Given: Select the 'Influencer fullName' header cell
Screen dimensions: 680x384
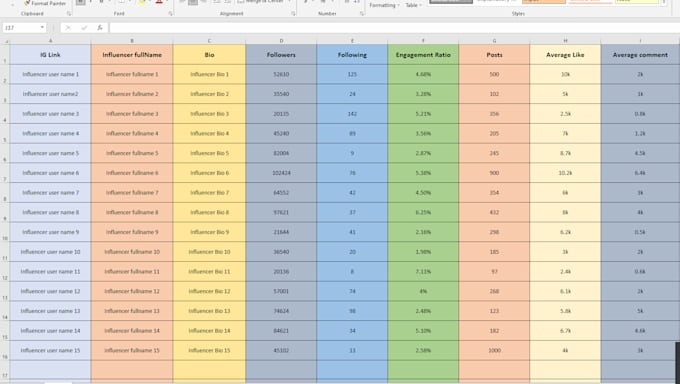Looking at the screenshot, I should pos(132,55).
